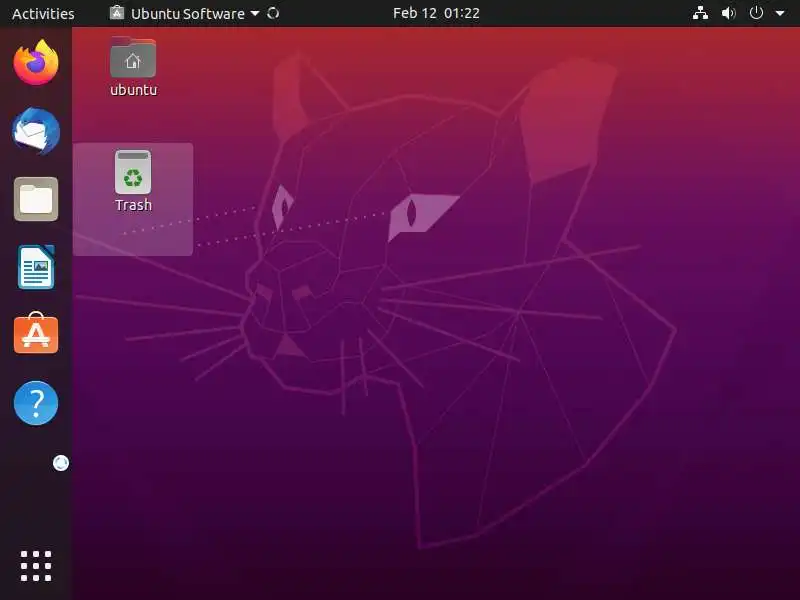The image size is (800, 600).
Task: Open the Help question mark icon
Action: click(36, 403)
